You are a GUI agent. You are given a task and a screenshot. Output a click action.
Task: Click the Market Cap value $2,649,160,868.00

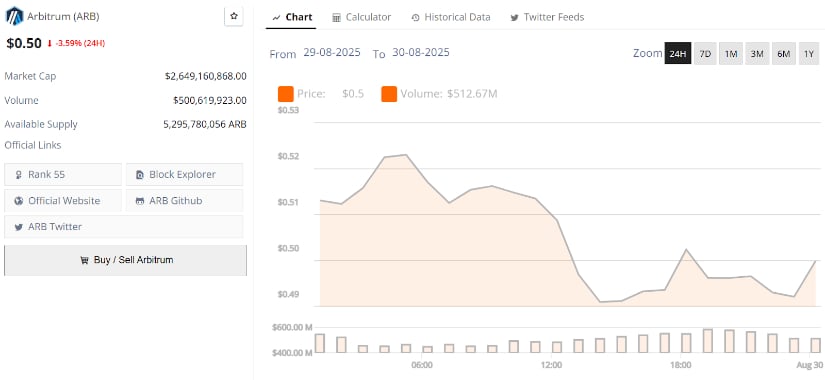[x=206, y=76]
